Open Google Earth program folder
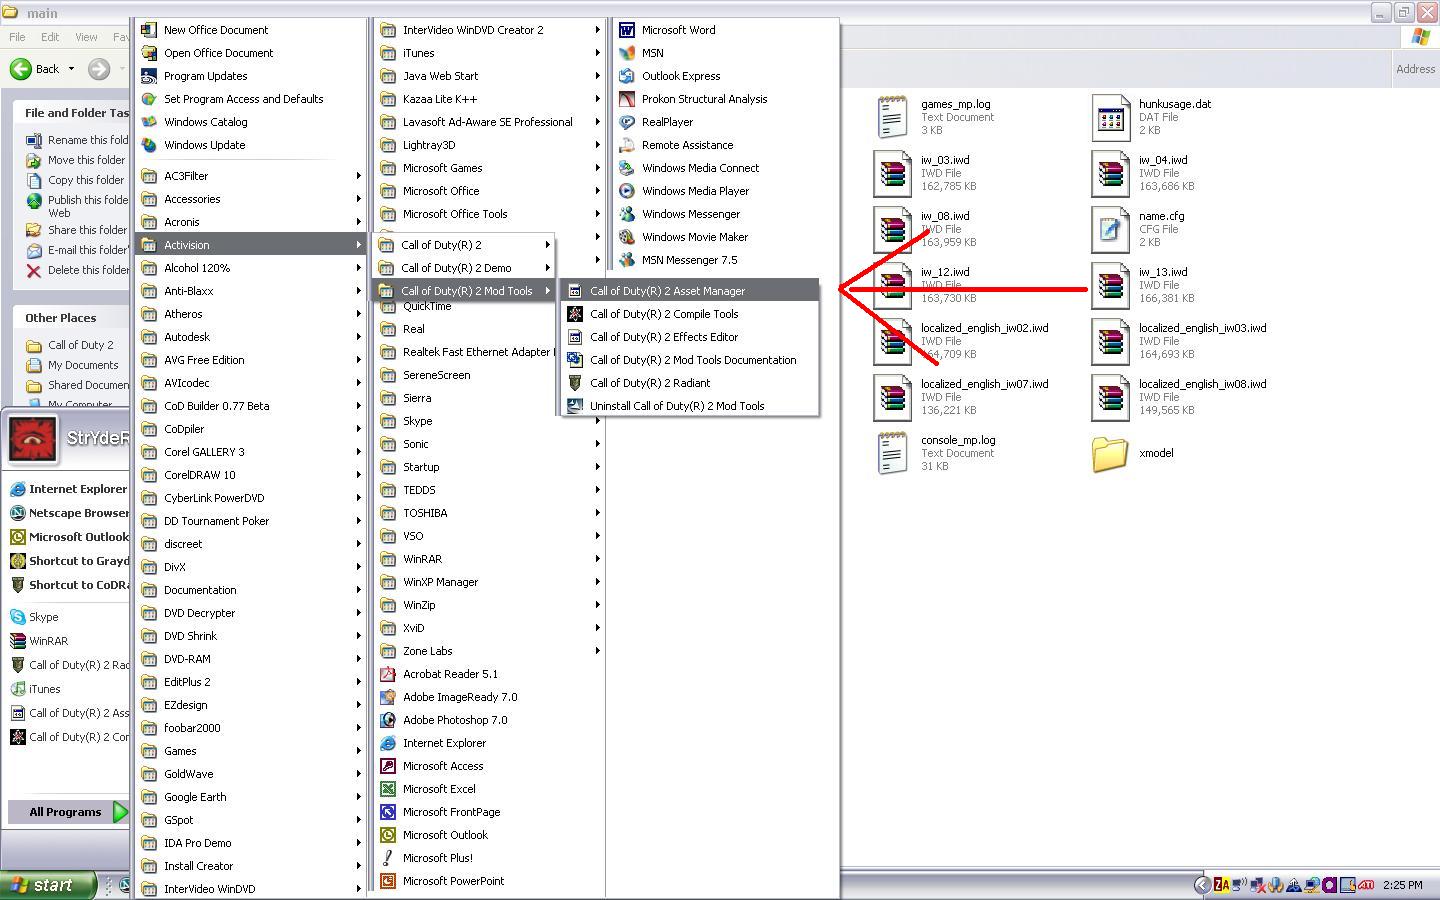 (x=250, y=797)
